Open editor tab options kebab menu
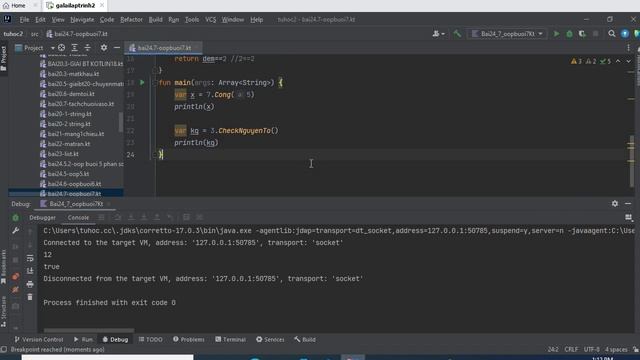This screenshot has width=640, height=360. 628,48
